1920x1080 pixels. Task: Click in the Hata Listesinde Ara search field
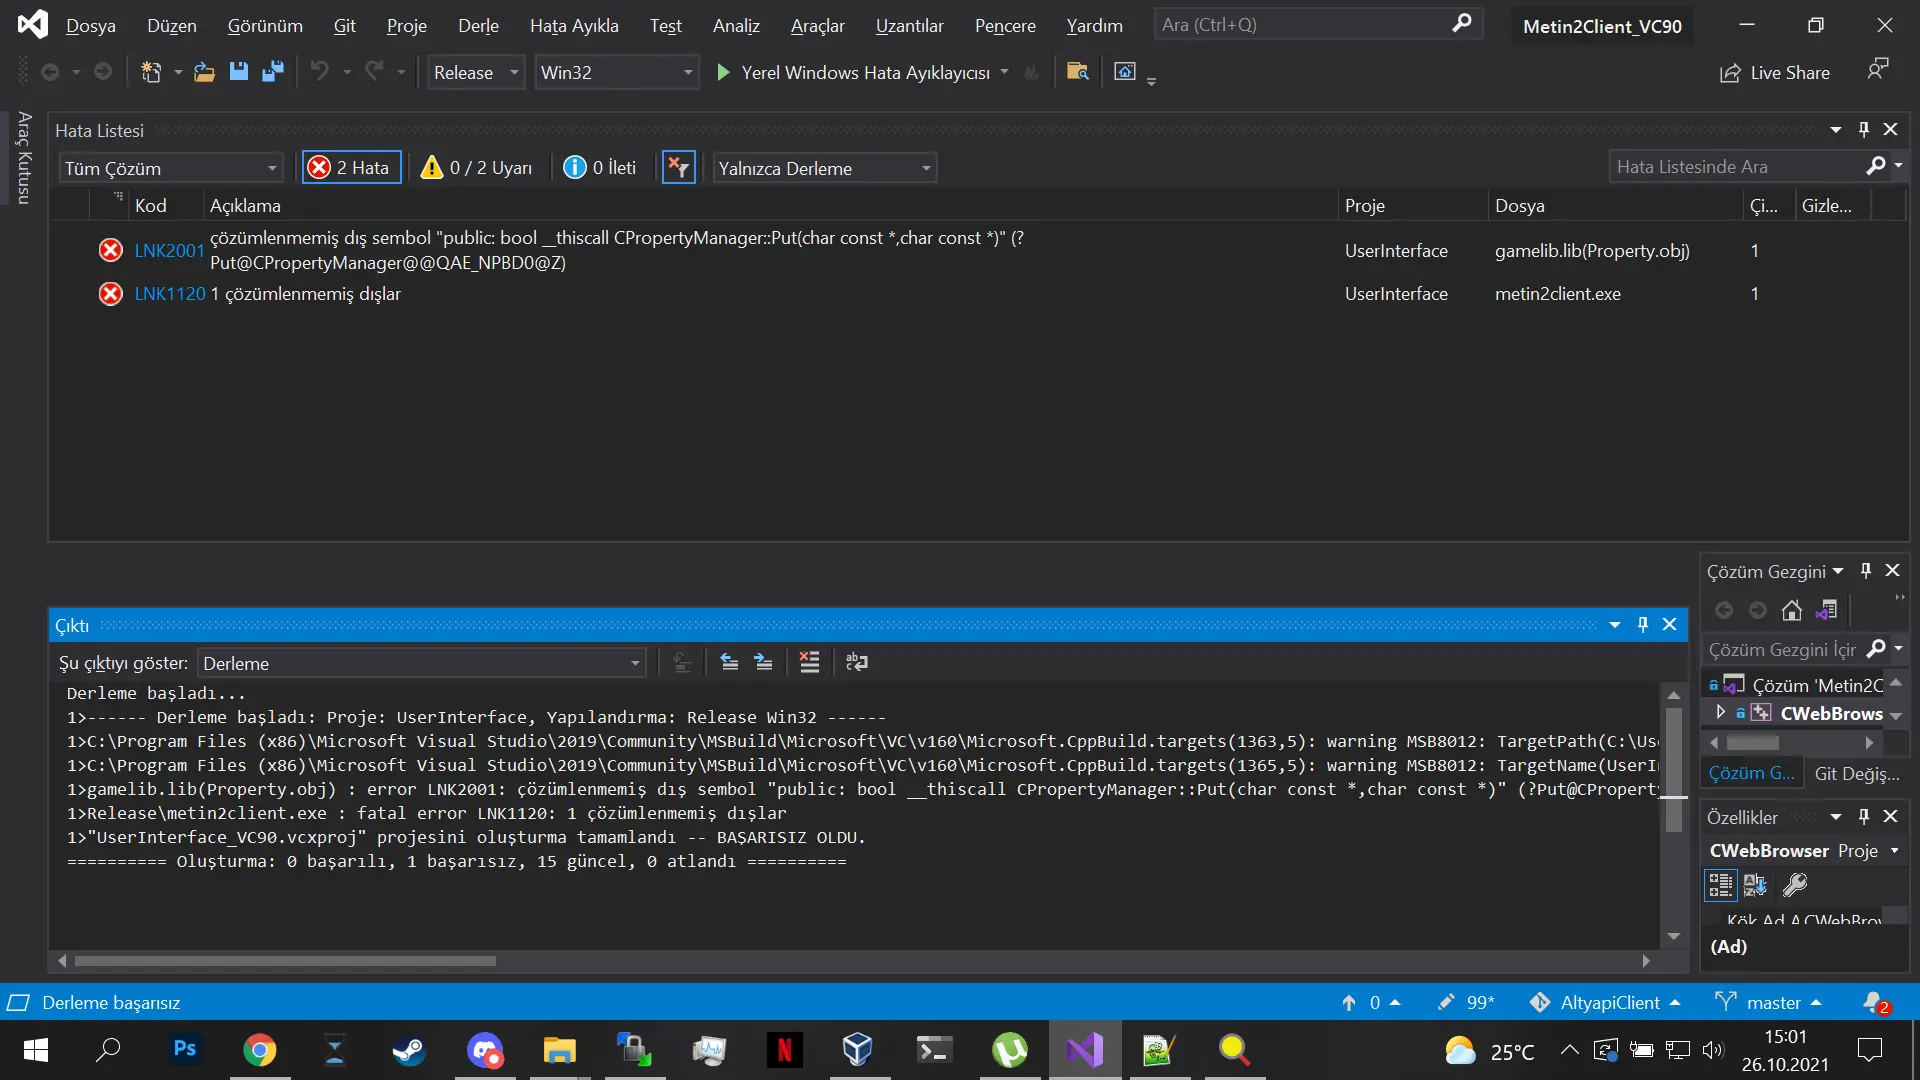(1735, 166)
